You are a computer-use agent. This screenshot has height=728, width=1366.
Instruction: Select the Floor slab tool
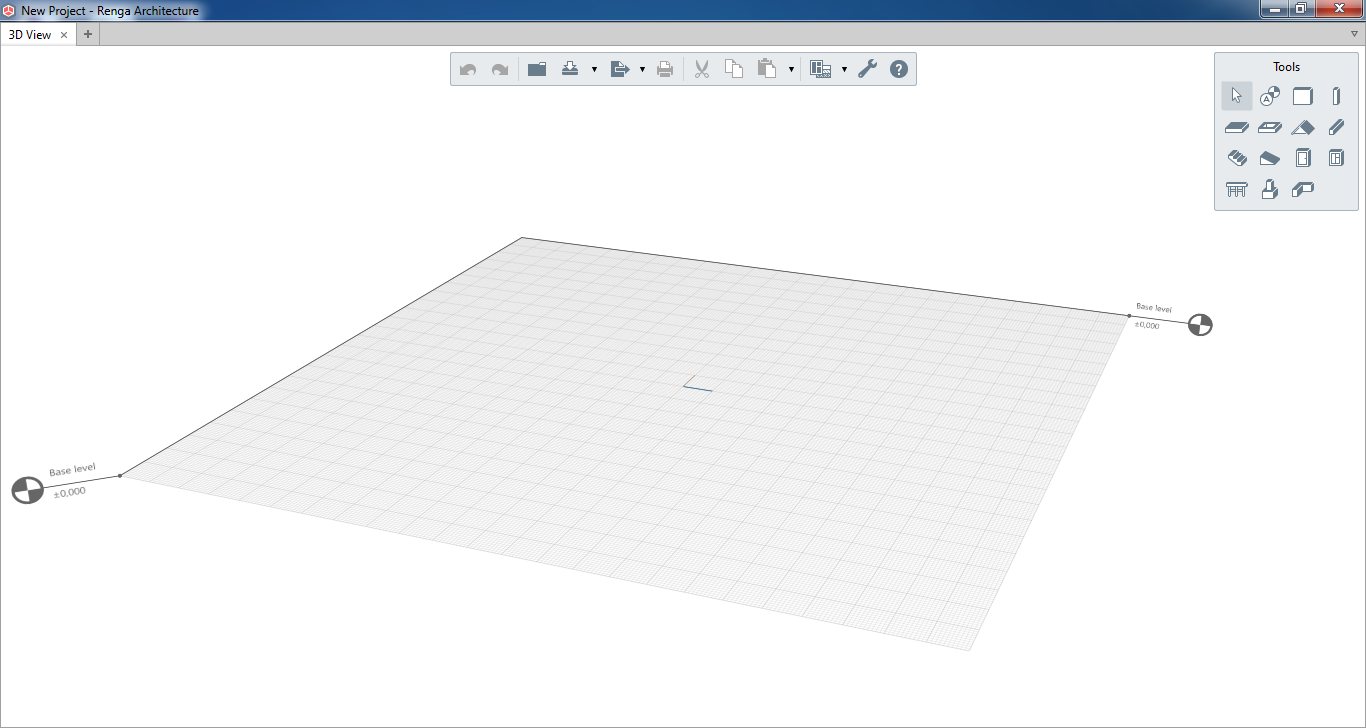pos(1237,127)
